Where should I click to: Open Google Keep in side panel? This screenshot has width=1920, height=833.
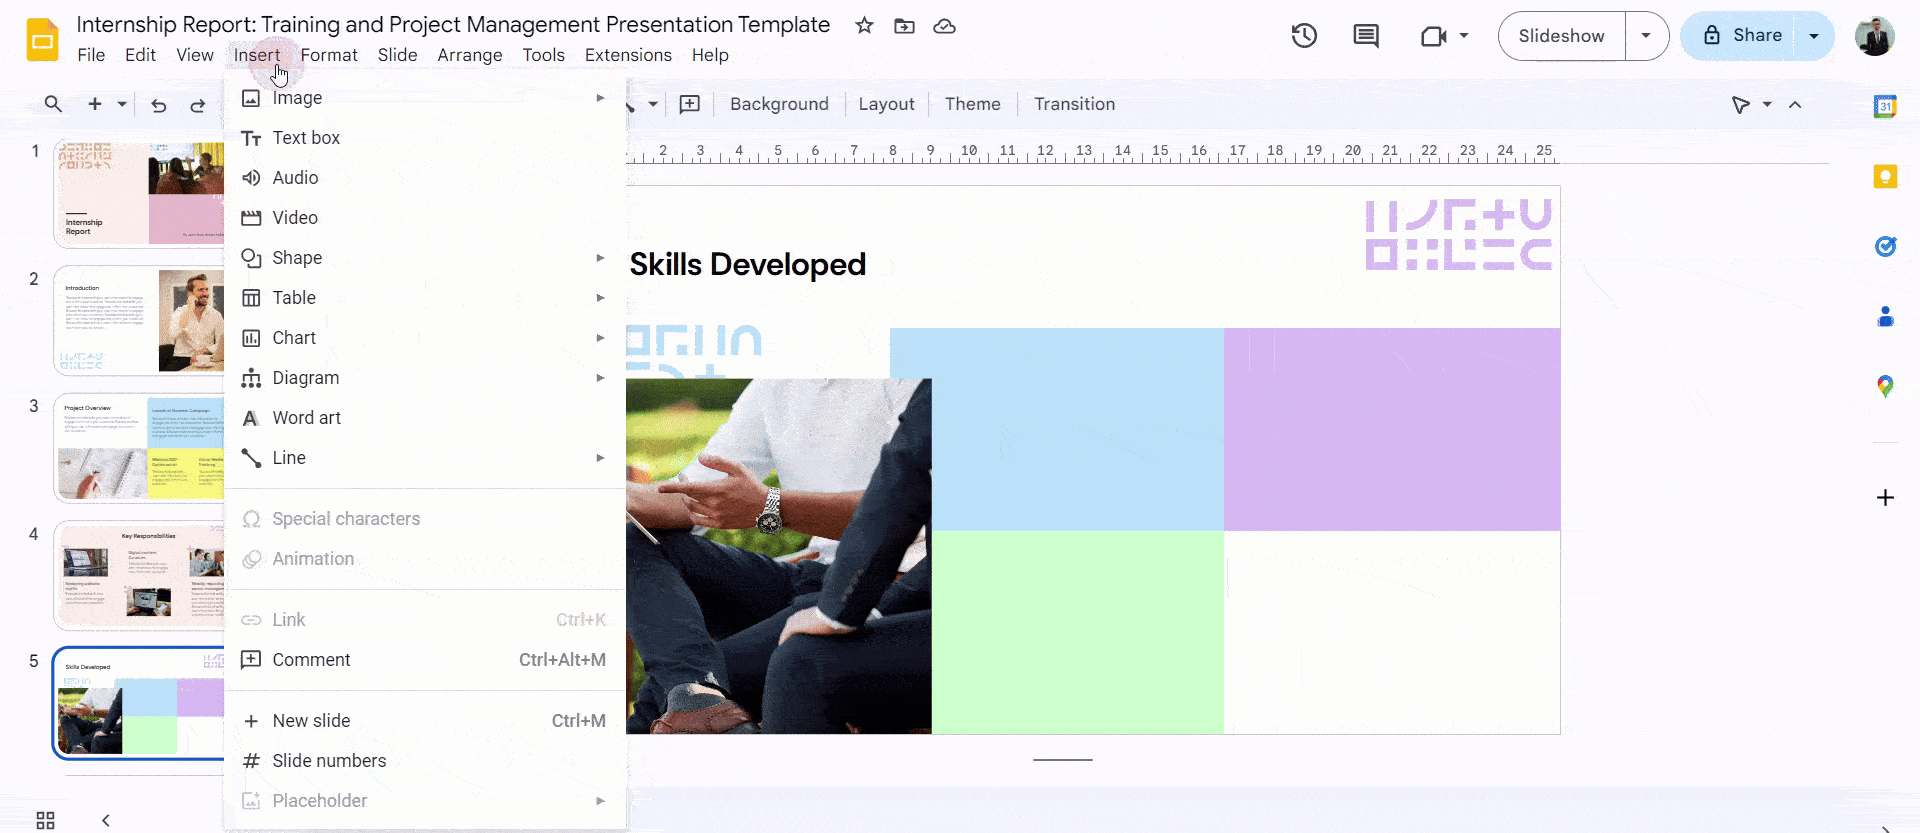(1885, 177)
